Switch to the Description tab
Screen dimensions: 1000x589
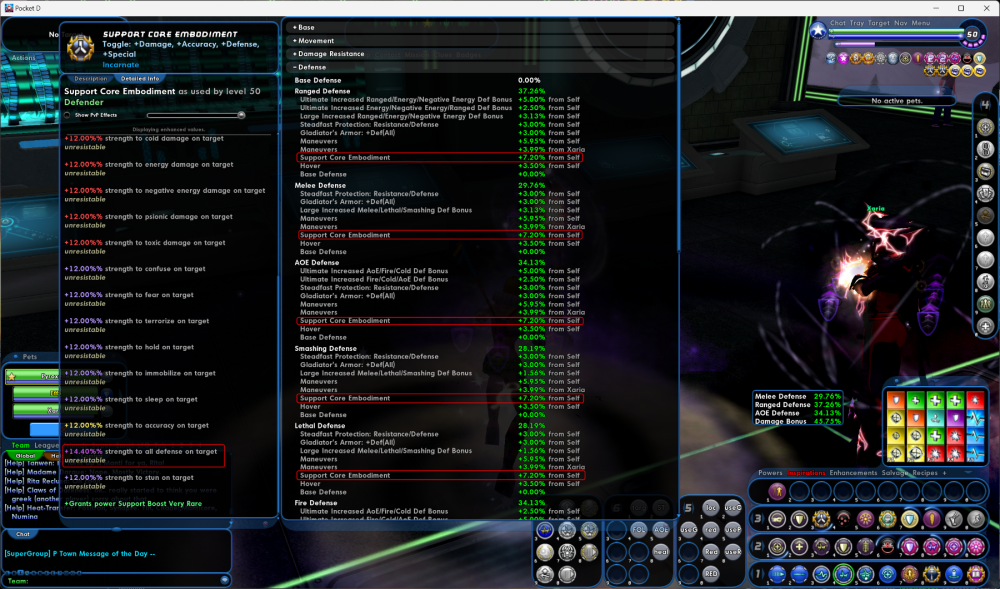(90, 78)
